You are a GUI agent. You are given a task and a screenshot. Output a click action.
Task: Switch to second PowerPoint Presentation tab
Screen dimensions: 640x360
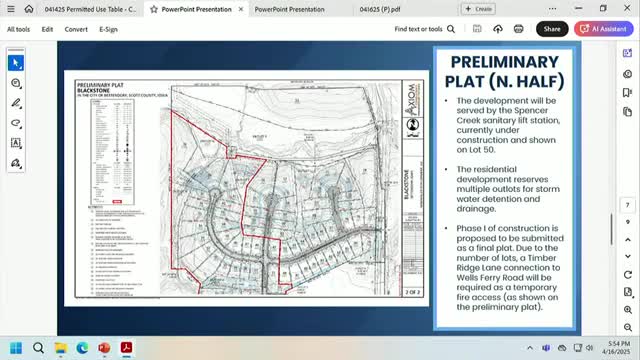(x=289, y=9)
